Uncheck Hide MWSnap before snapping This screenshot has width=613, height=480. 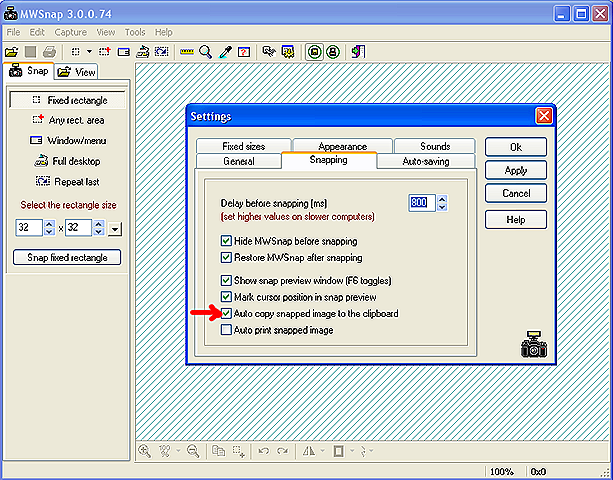(x=226, y=241)
